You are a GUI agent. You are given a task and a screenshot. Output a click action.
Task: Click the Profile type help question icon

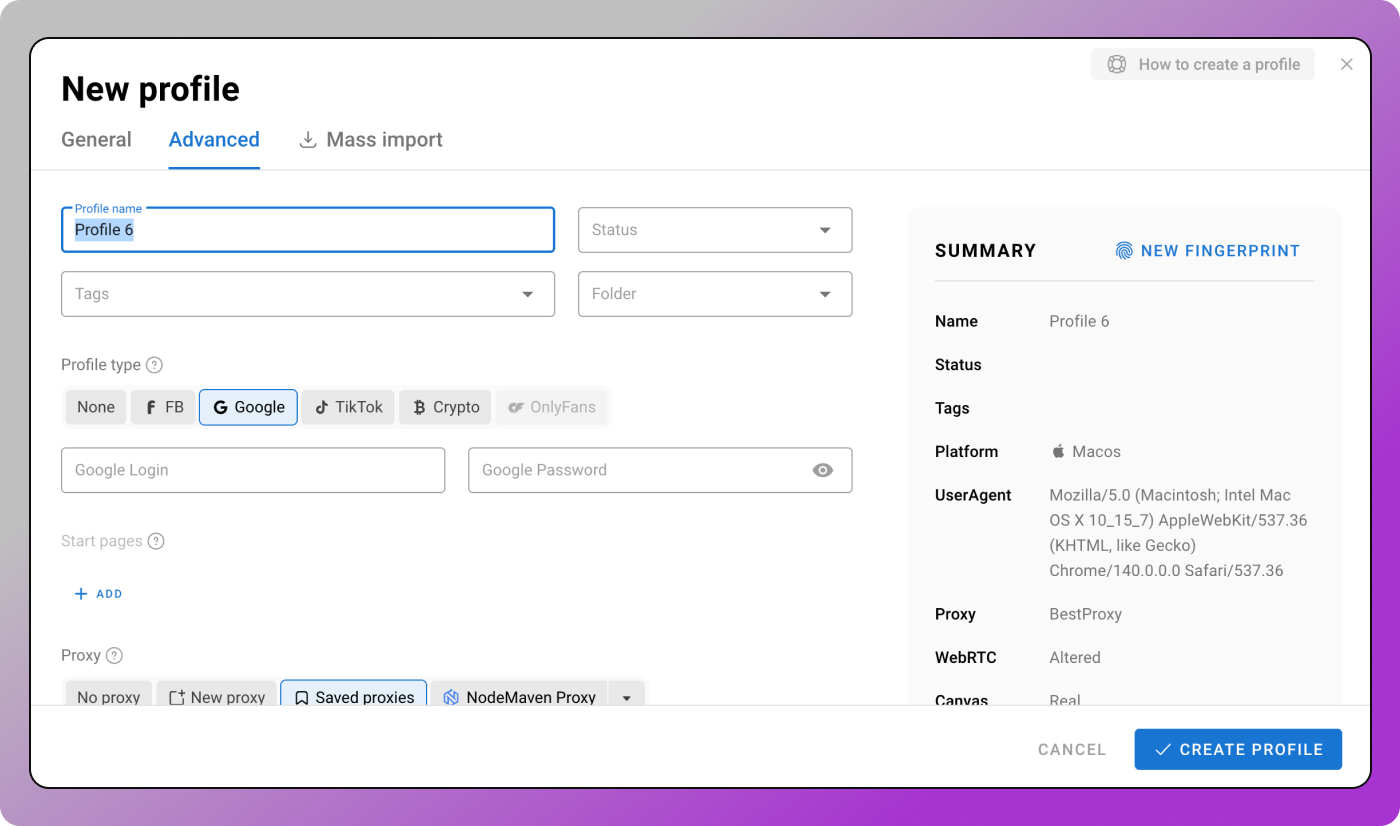coord(154,365)
